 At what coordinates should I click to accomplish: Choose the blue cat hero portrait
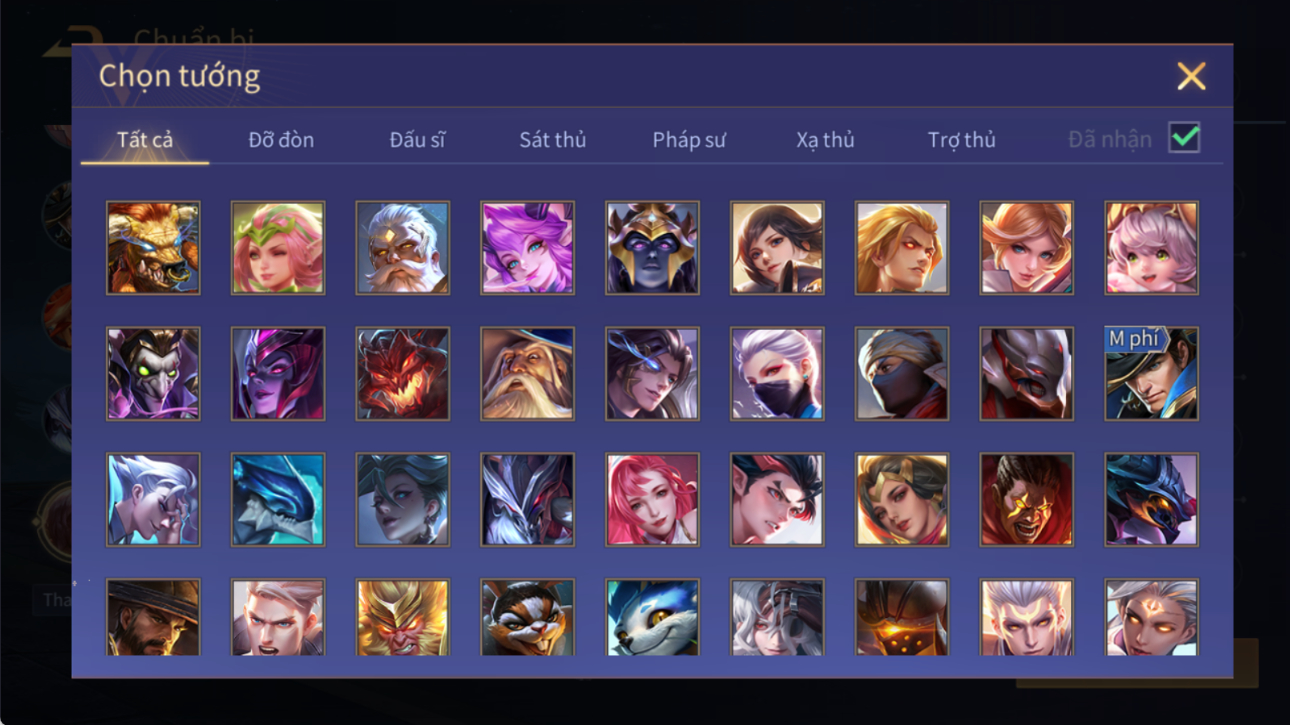[652, 617]
